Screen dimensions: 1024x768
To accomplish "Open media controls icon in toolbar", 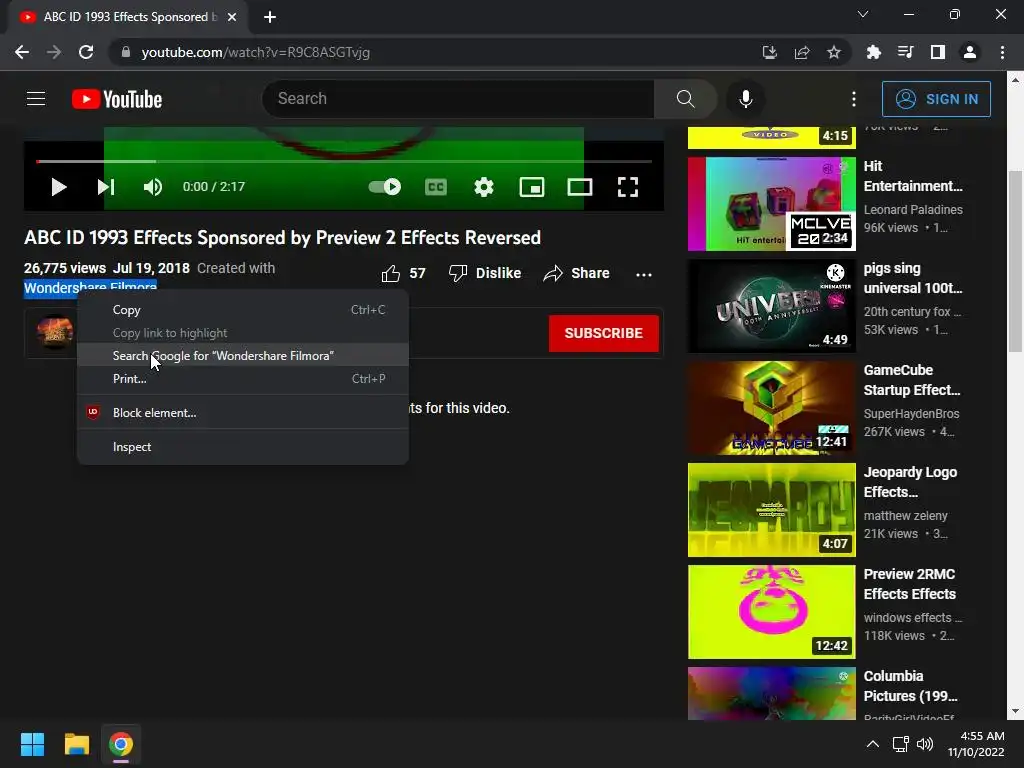I will pos(905,52).
